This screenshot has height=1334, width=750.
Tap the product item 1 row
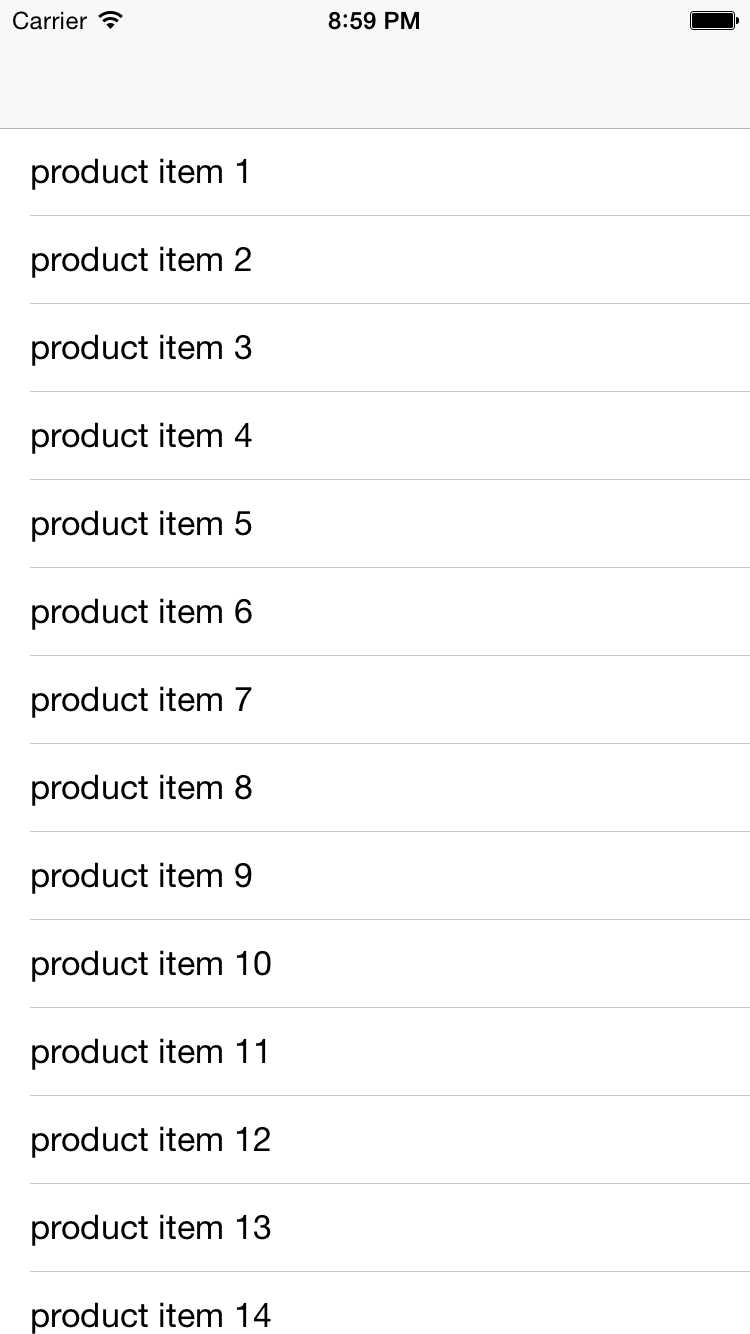pyautogui.click(x=140, y=172)
